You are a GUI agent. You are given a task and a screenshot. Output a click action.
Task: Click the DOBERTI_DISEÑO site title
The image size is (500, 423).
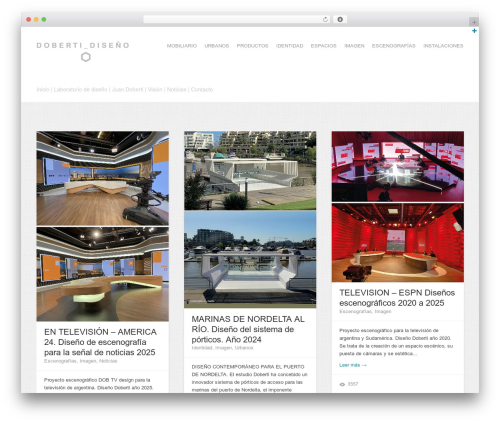click(83, 45)
